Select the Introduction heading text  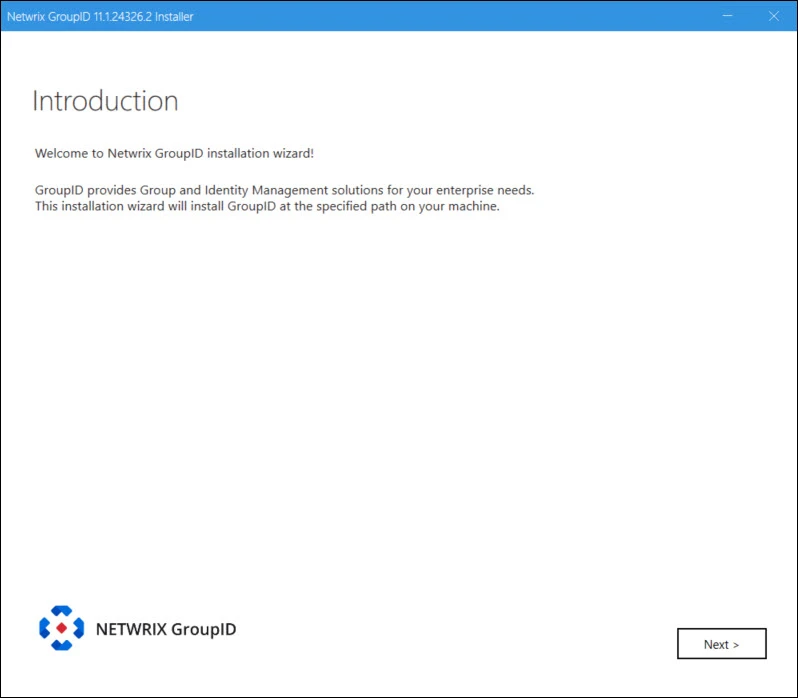tap(105, 101)
